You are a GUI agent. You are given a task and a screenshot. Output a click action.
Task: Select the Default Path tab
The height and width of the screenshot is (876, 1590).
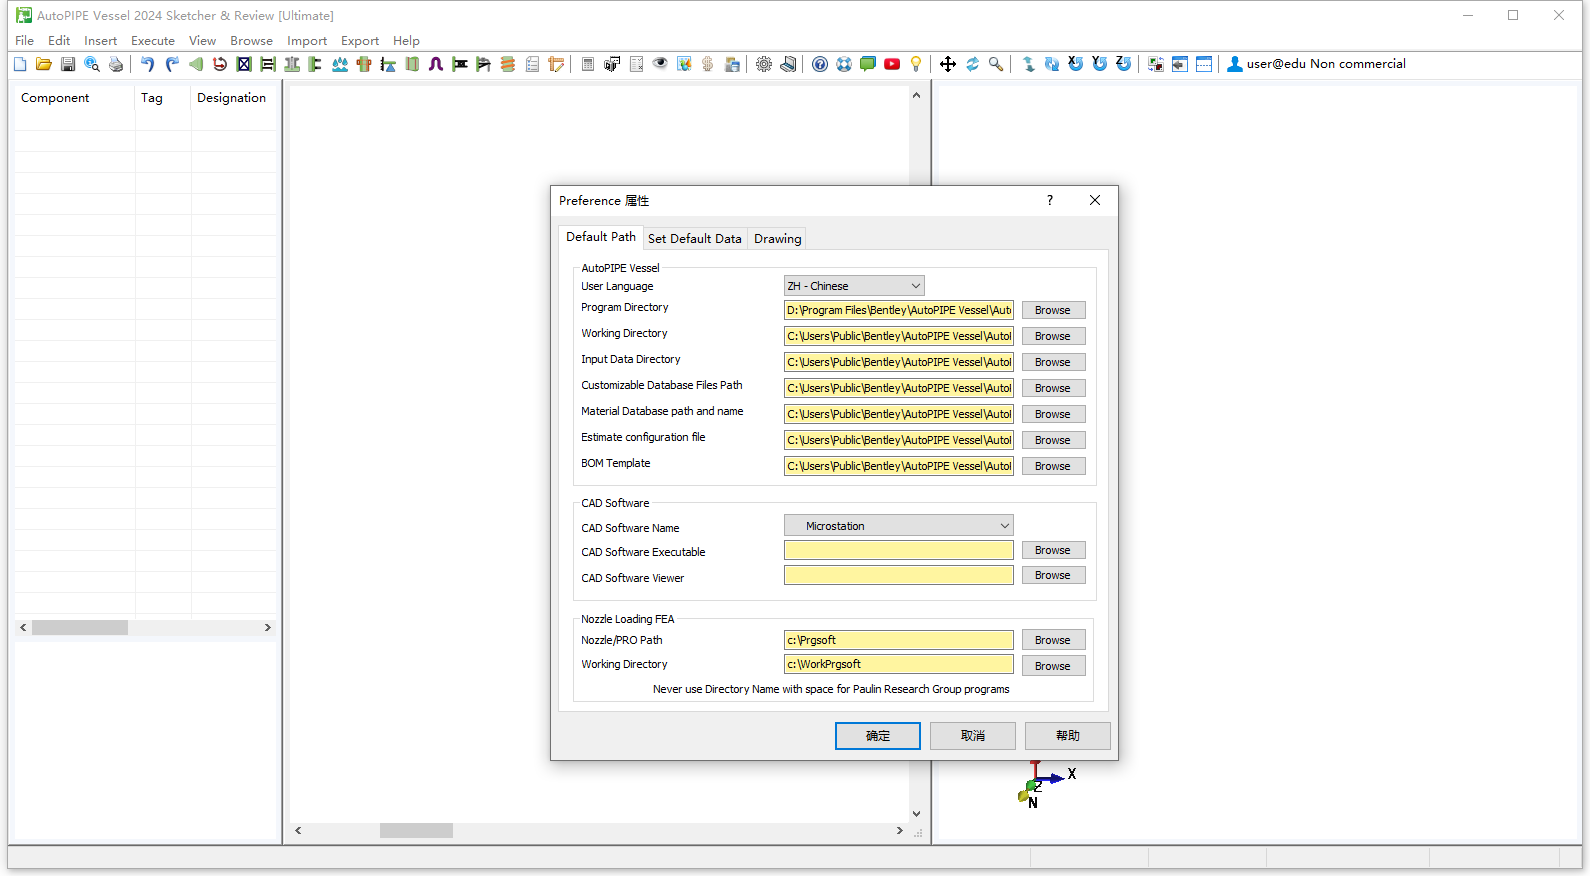pyautogui.click(x=601, y=237)
